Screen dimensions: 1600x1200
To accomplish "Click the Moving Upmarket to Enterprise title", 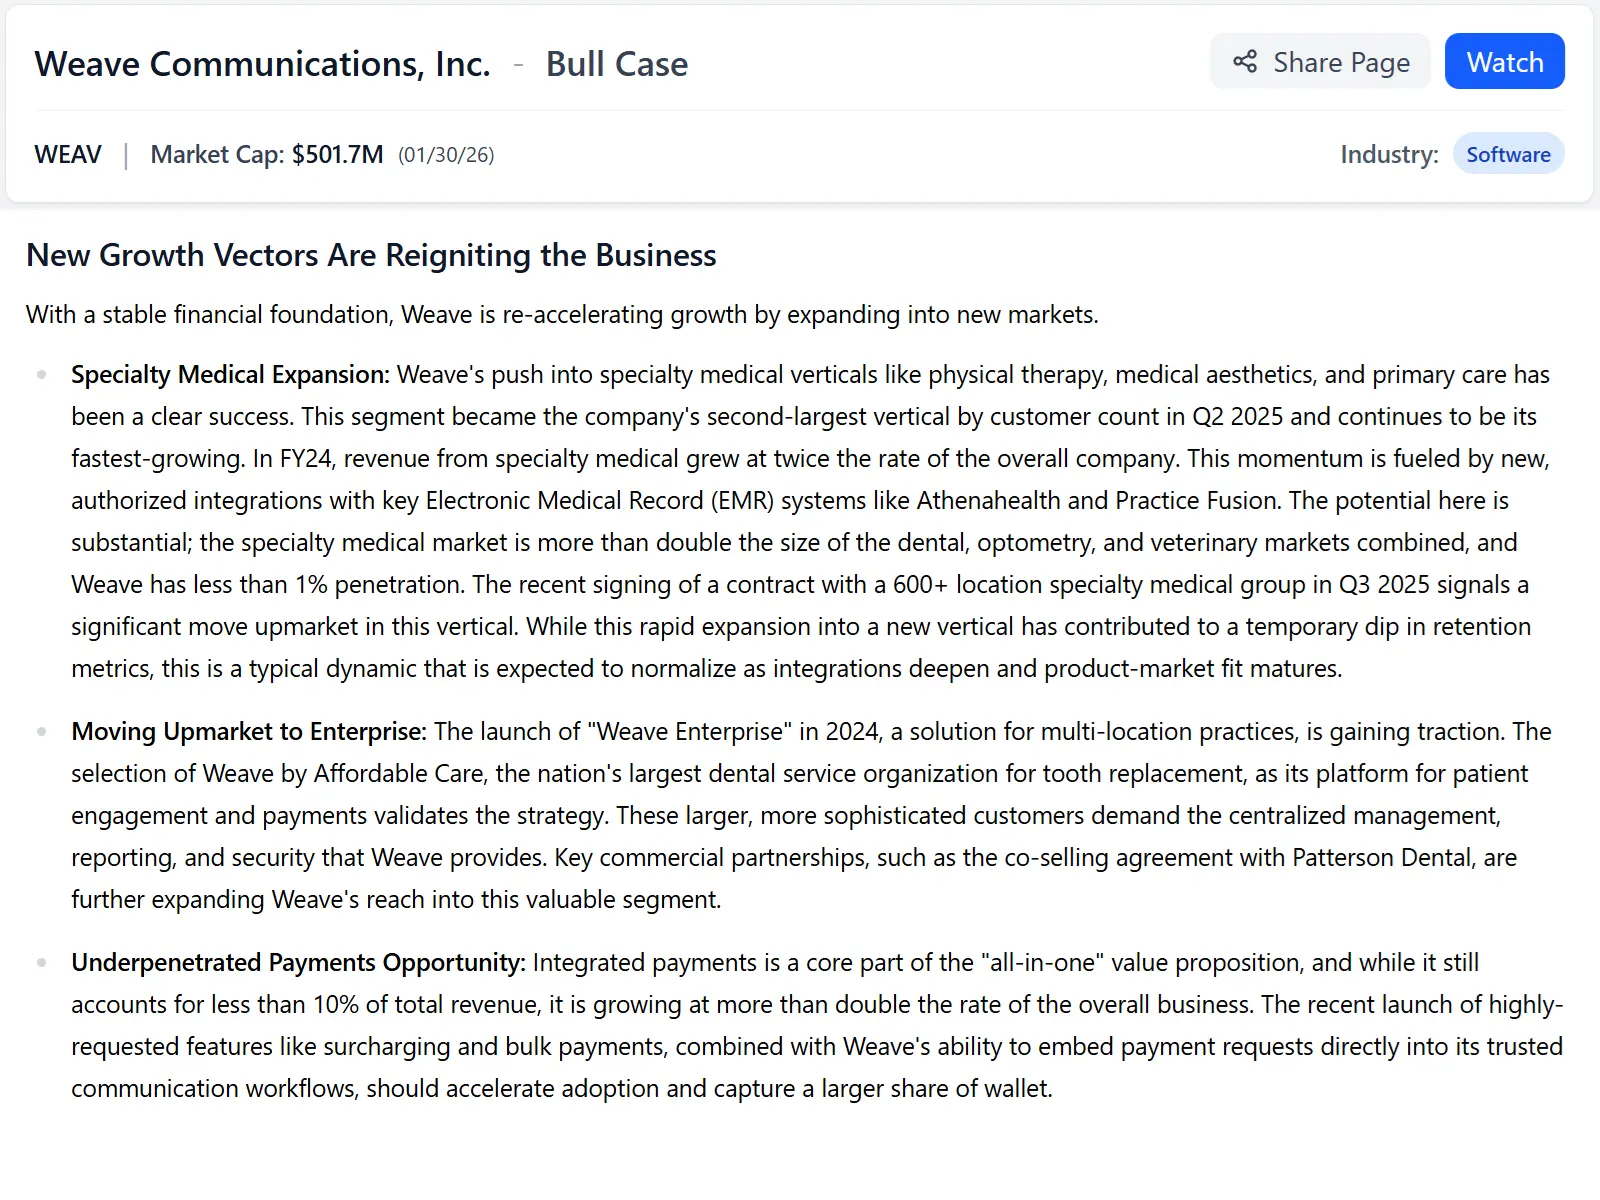I will pos(249,731).
